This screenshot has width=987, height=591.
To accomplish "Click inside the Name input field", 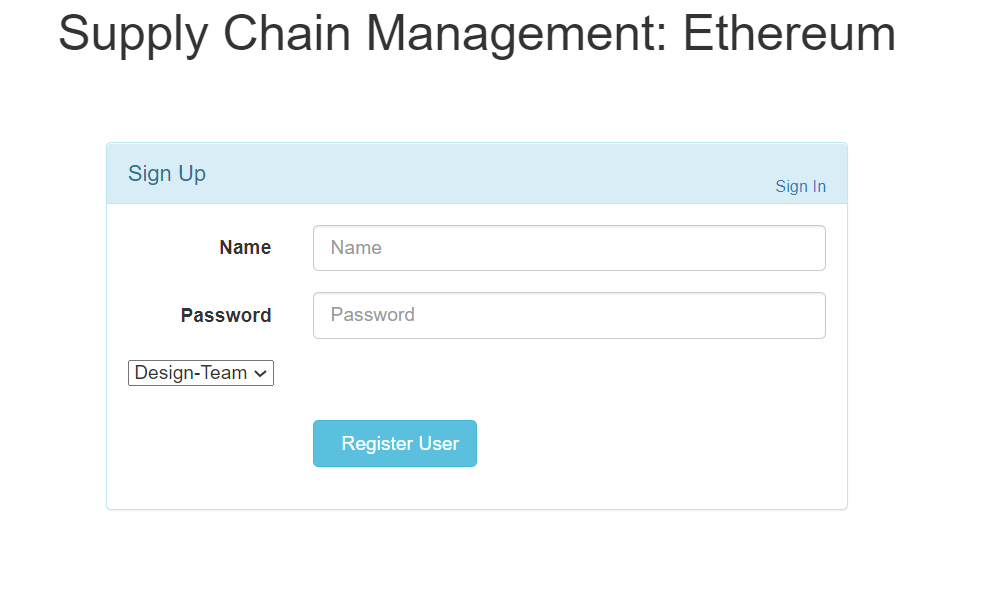I will pos(568,247).
